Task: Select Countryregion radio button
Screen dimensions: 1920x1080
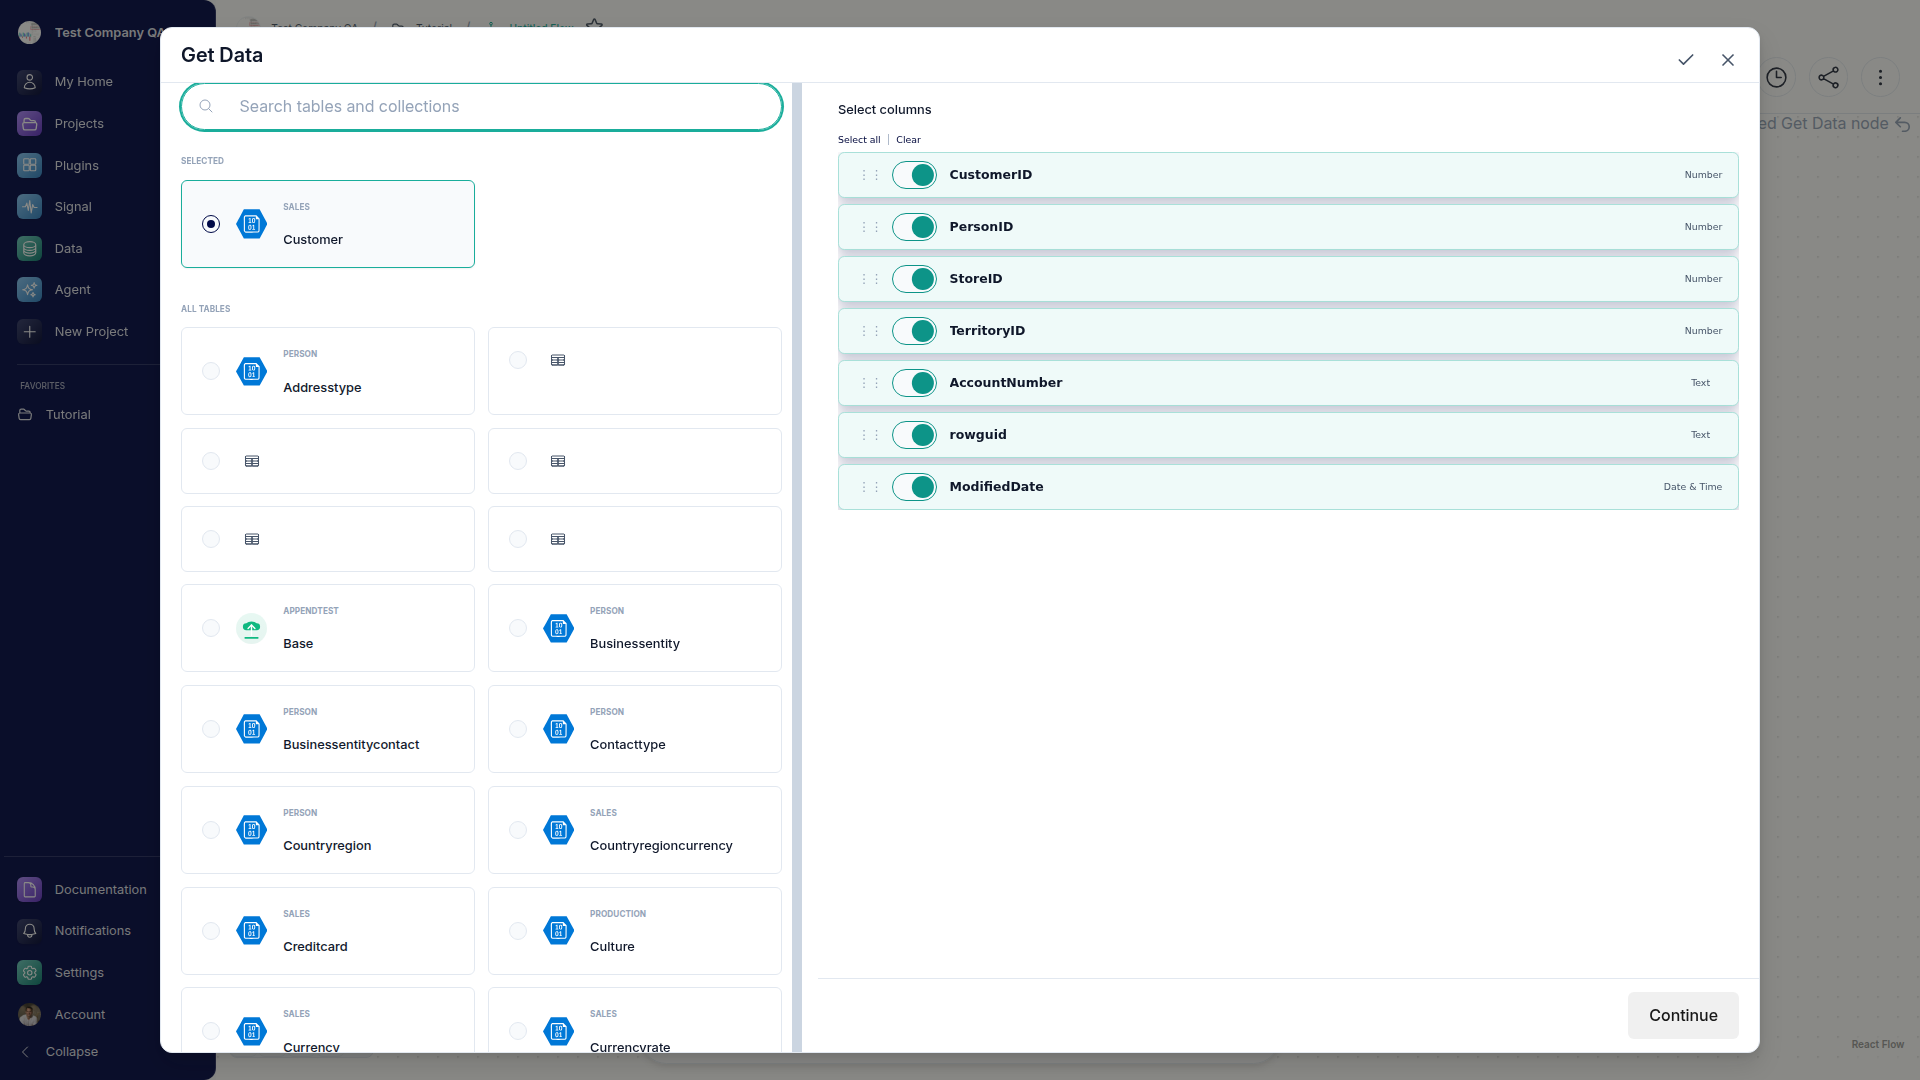Action: tap(211, 830)
